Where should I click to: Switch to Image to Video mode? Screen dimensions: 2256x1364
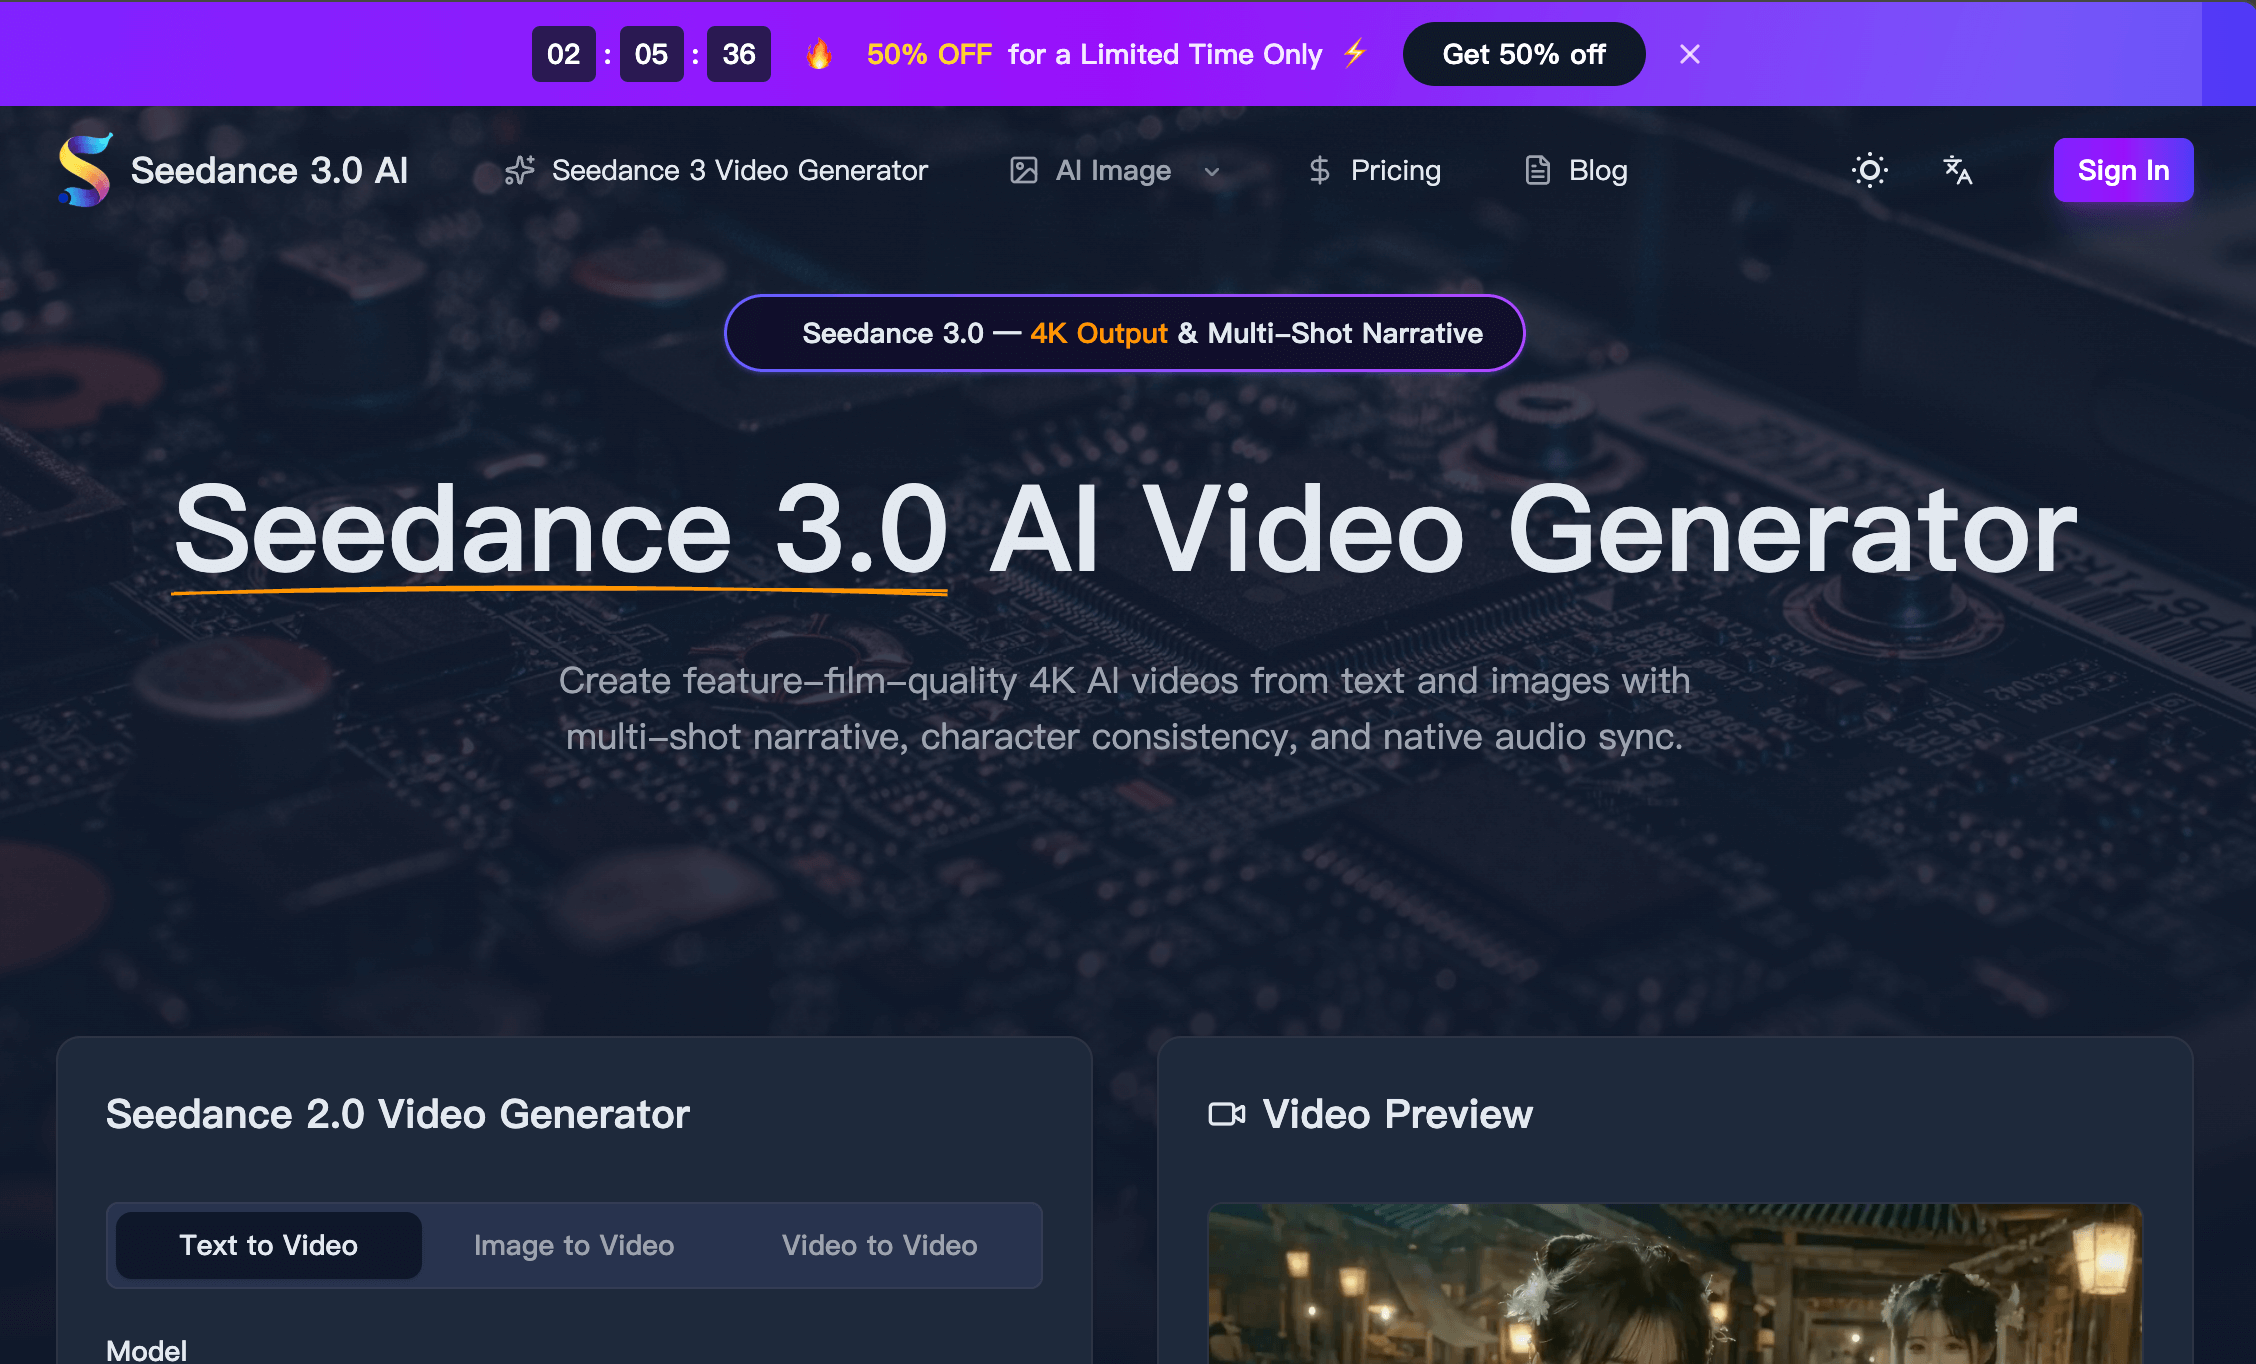pyautogui.click(x=574, y=1245)
